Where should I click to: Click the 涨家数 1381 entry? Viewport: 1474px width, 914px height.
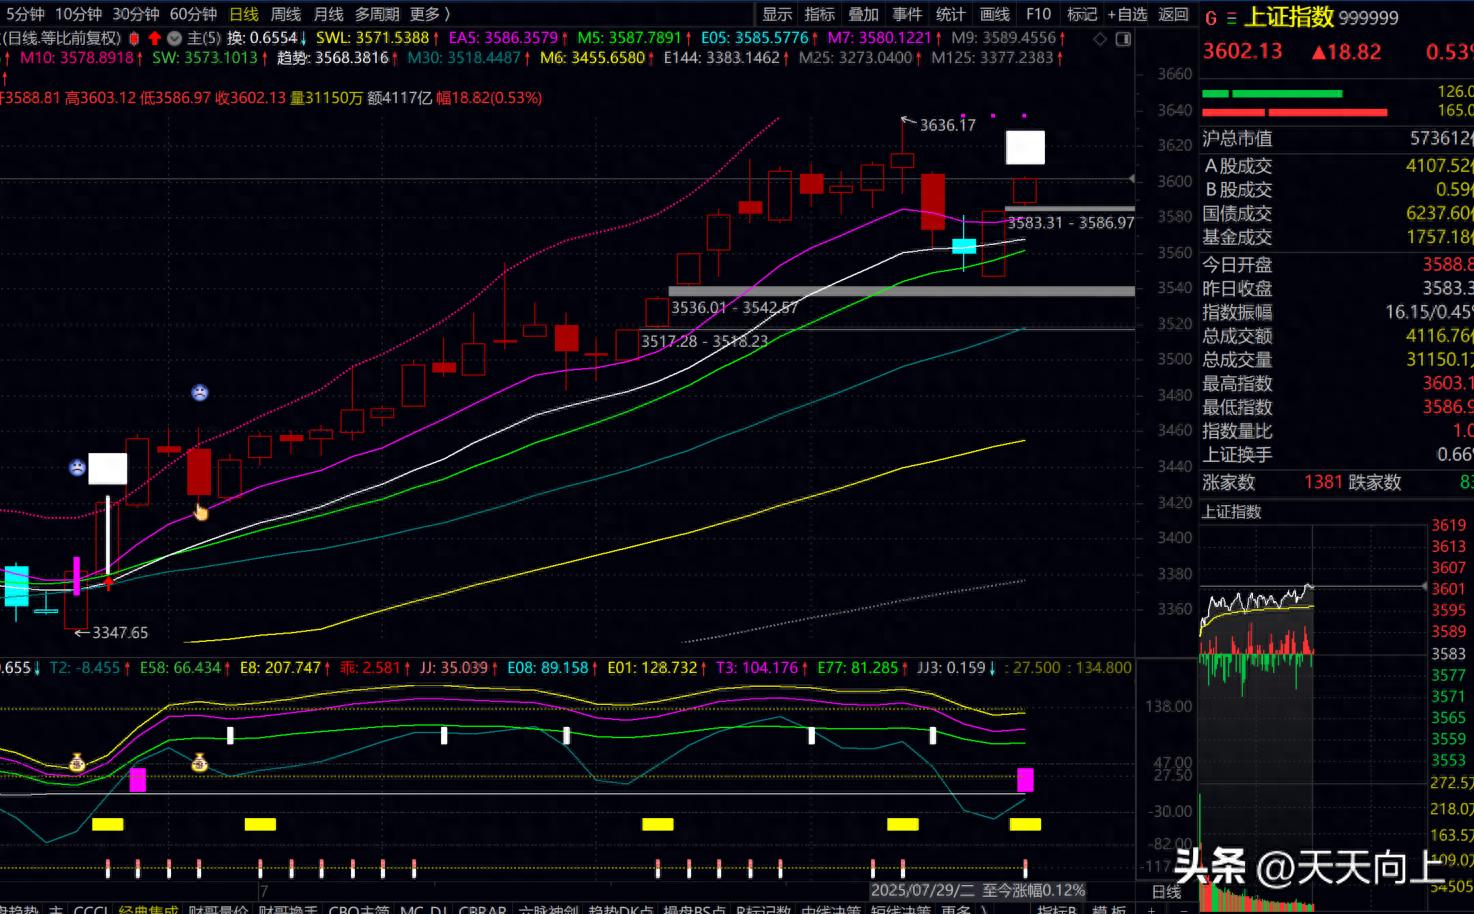coord(1272,482)
